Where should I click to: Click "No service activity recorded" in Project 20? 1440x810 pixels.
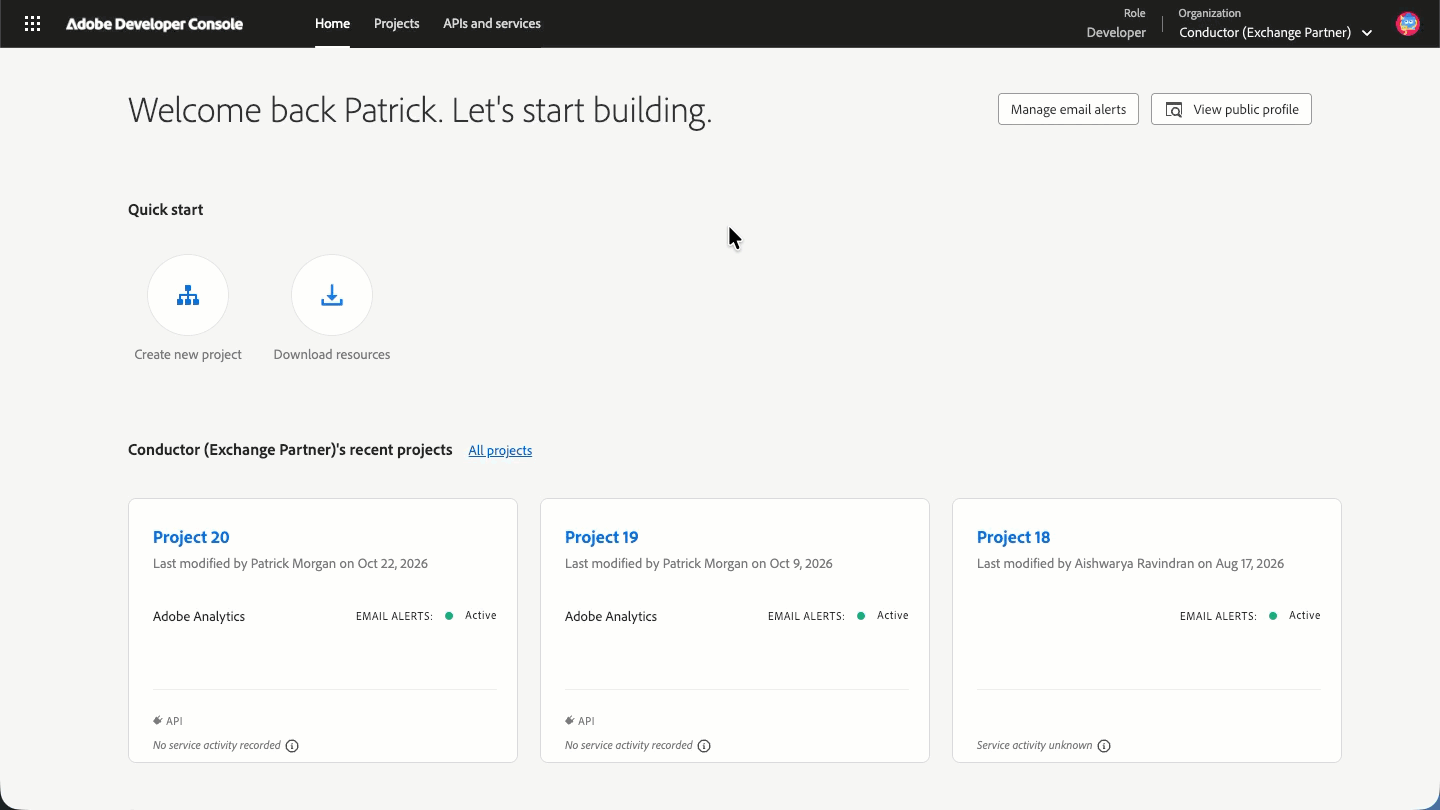[x=216, y=746]
